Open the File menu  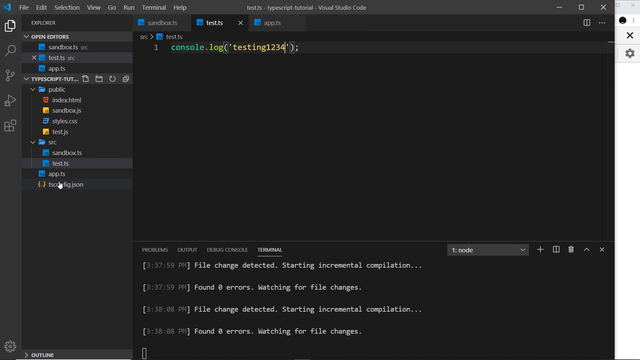click(24, 7)
